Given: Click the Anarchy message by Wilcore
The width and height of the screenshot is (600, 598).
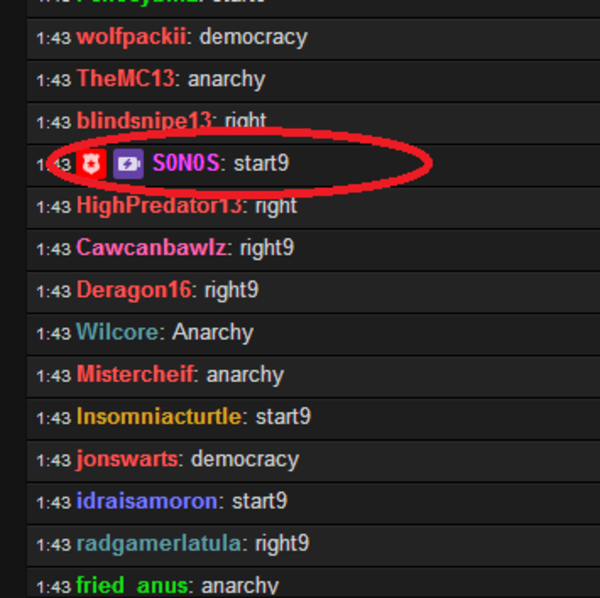Looking at the screenshot, I should [x=213, y=332].
